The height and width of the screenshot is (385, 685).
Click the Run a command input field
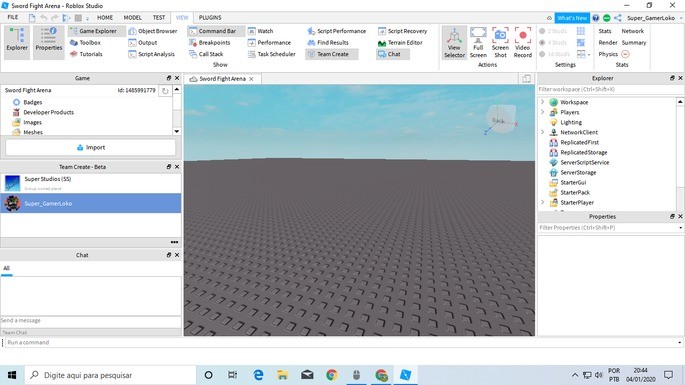pyautogui.click(x=341, y=342)
